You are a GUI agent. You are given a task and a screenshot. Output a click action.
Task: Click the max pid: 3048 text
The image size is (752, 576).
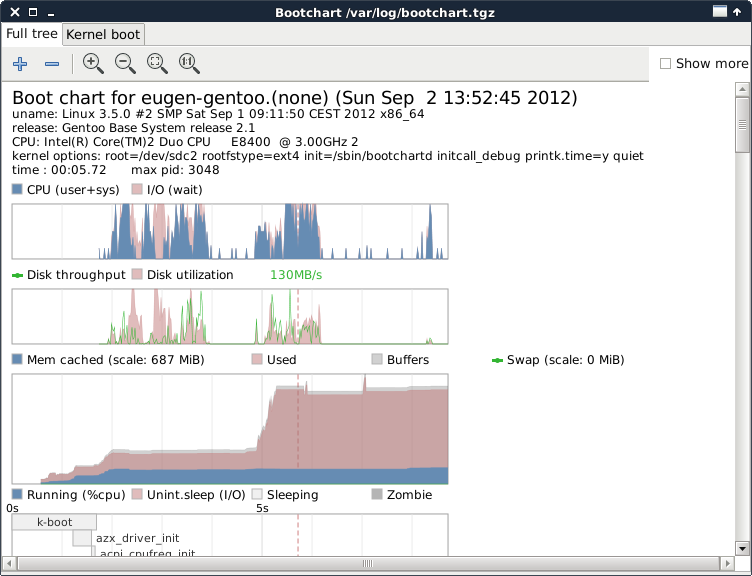175,170
